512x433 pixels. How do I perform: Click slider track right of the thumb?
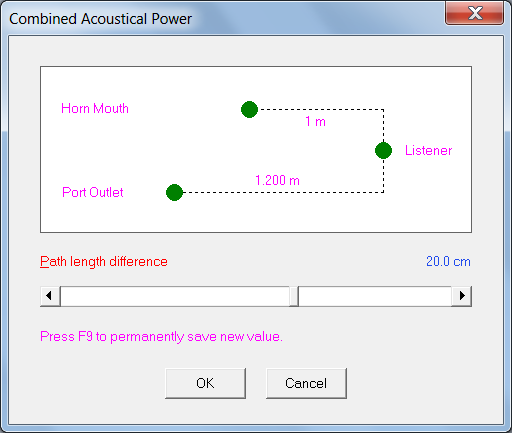pyautogui.click(x=375, y=296)
